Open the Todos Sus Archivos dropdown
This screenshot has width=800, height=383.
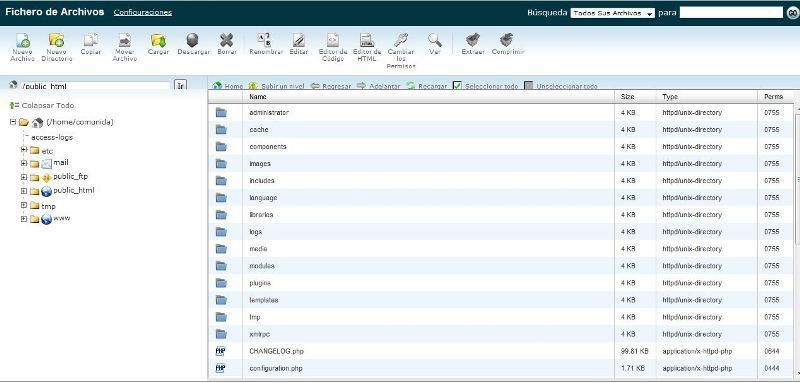[612, 13]
